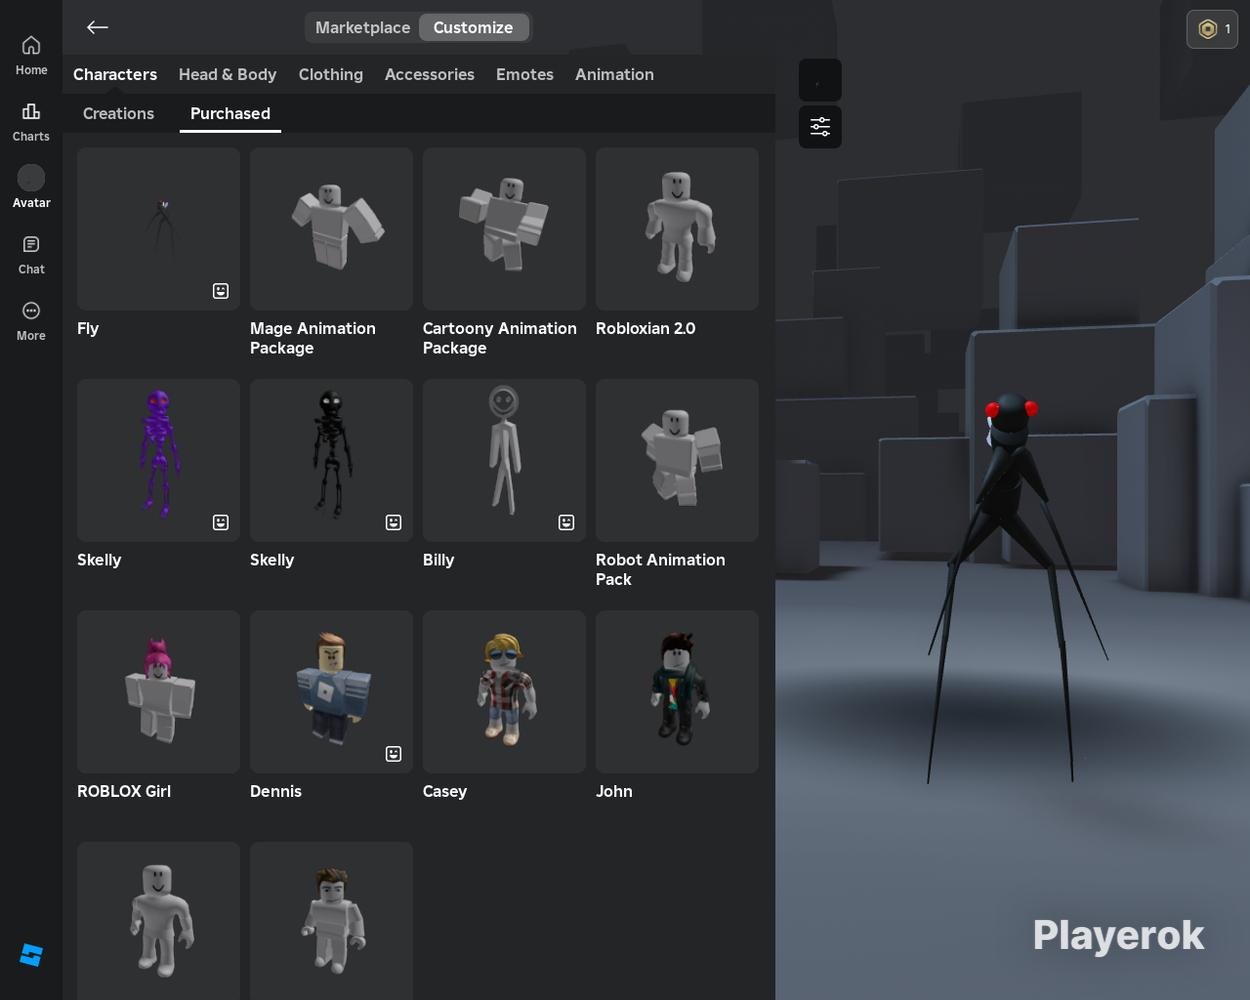Switch to the Creations subtab
The image size is (1250, 1000).
[x=118, y=113]
